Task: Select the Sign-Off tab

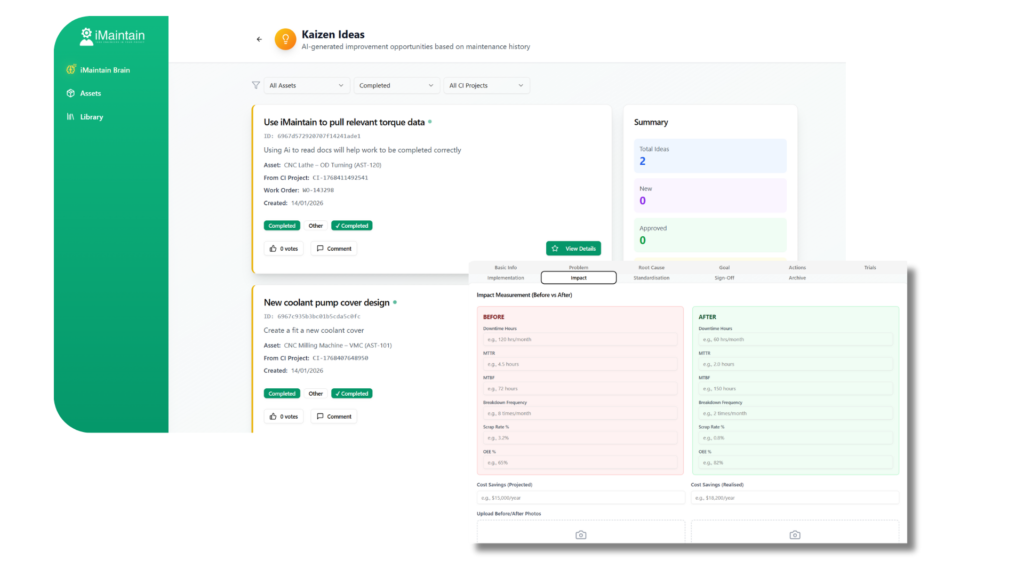Action: coord(725,278)
